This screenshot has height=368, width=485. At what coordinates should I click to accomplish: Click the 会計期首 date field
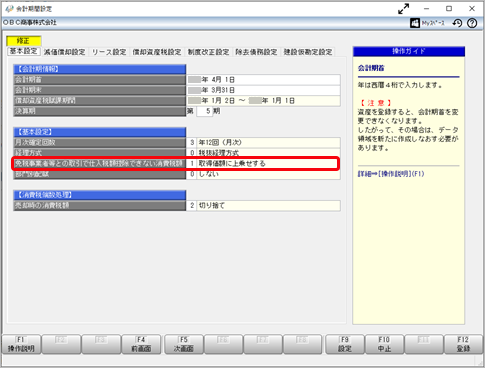coord(263,80)
